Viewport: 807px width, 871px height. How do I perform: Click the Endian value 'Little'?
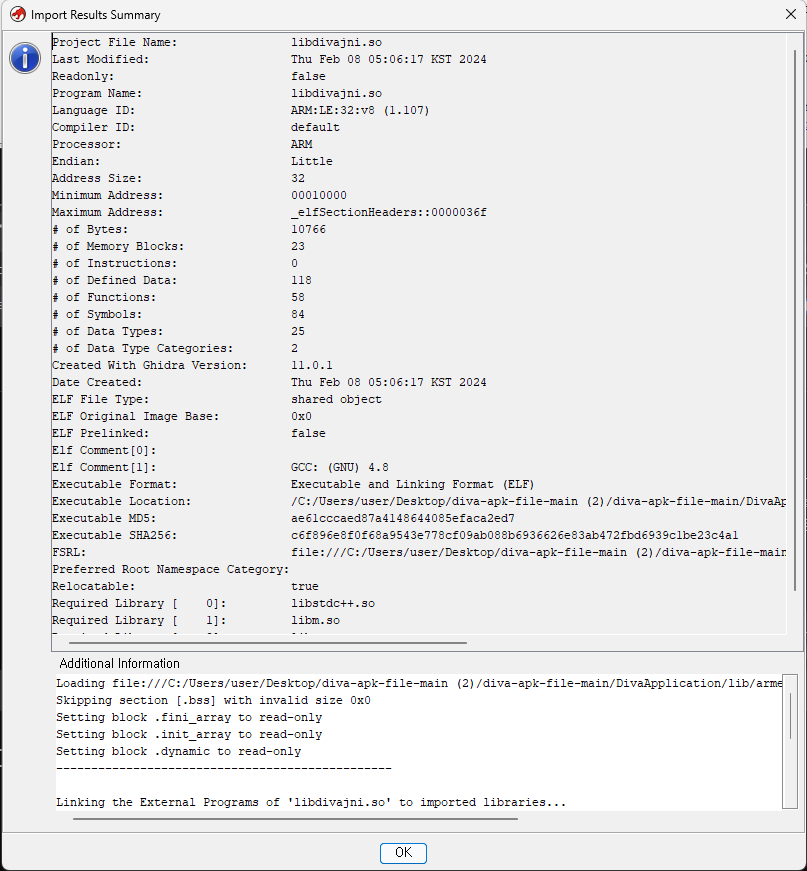click(x=312, y=161)
